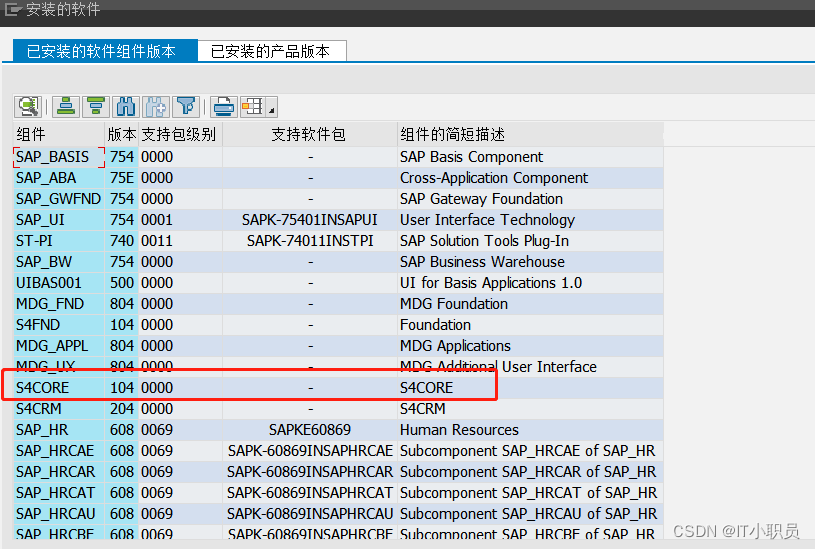The width and height of the screenshot is (815, 549).
Task: Expand the layout dropdown arrow
Action: 272,107
